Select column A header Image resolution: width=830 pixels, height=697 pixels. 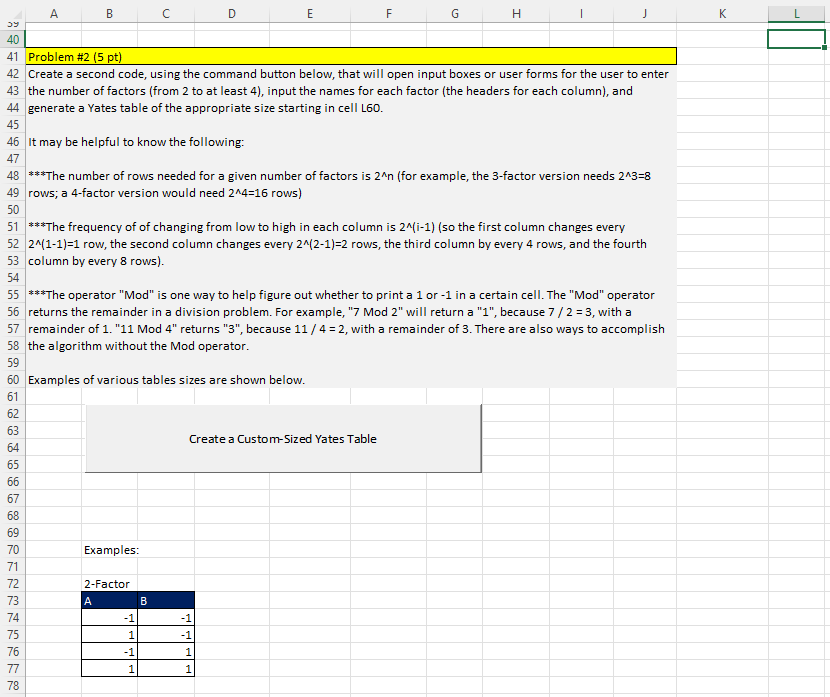pos(53,14)
